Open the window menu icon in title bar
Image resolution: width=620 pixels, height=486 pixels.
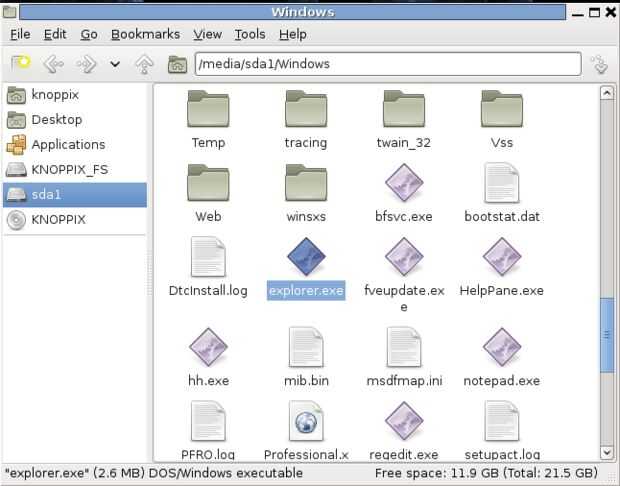[9, 12]
